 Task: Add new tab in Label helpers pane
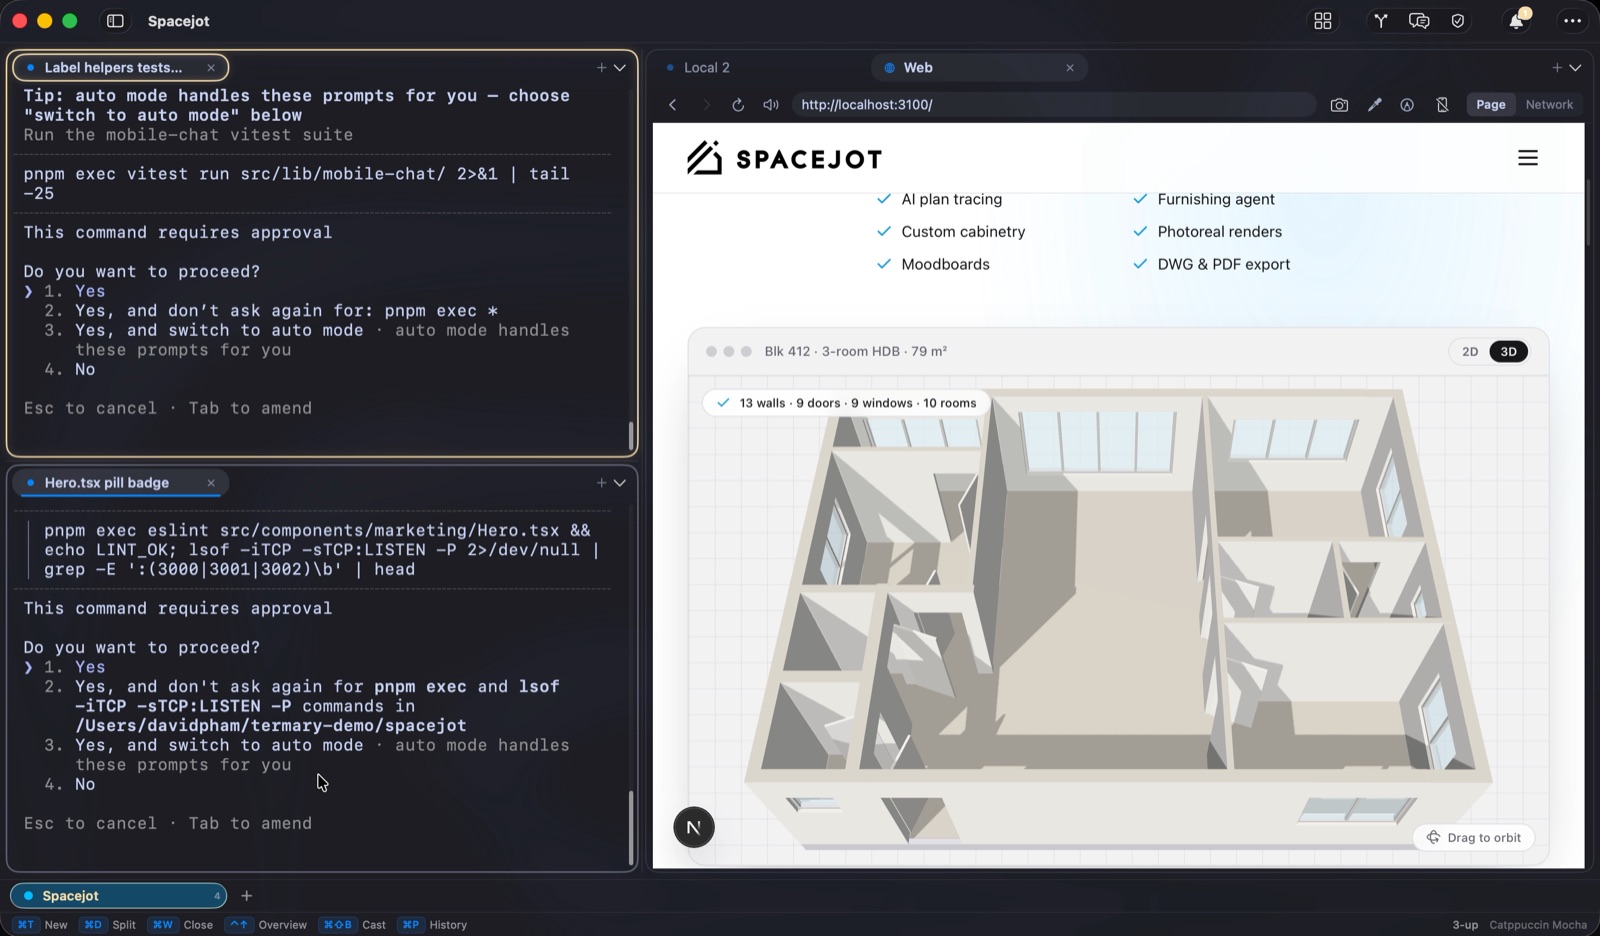pyautogui.click(x=601, y=68)
